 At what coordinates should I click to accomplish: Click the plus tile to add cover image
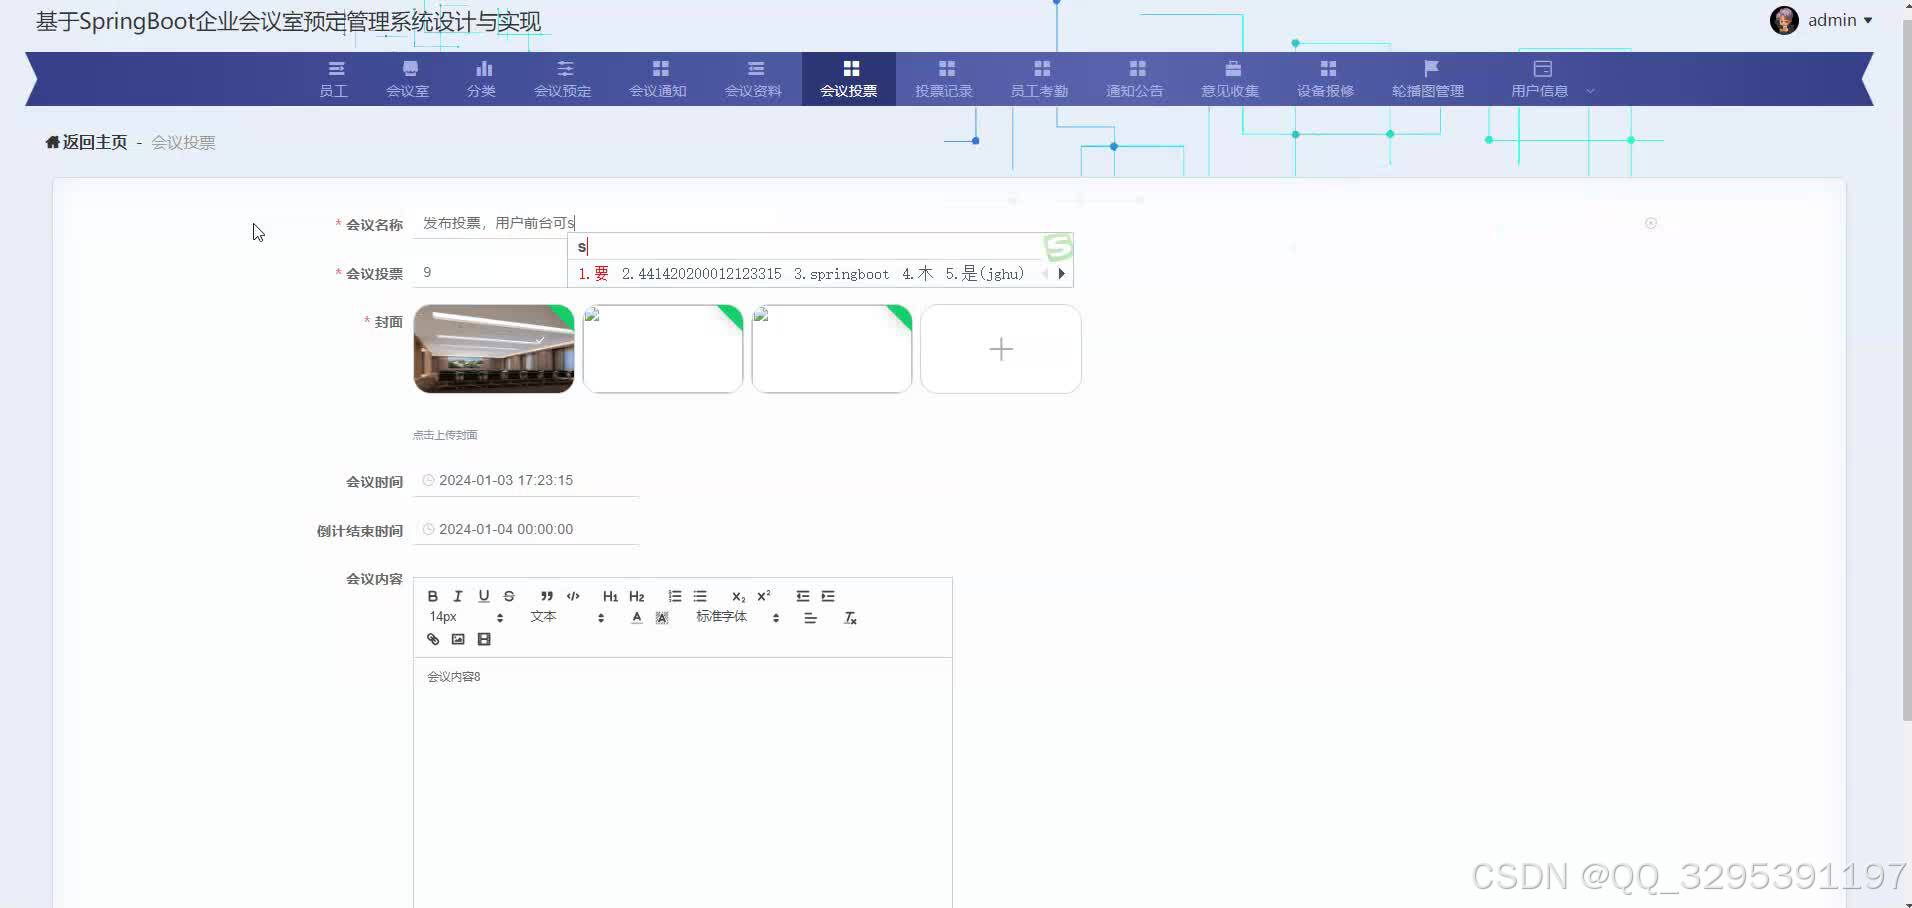coord(1000,348)
